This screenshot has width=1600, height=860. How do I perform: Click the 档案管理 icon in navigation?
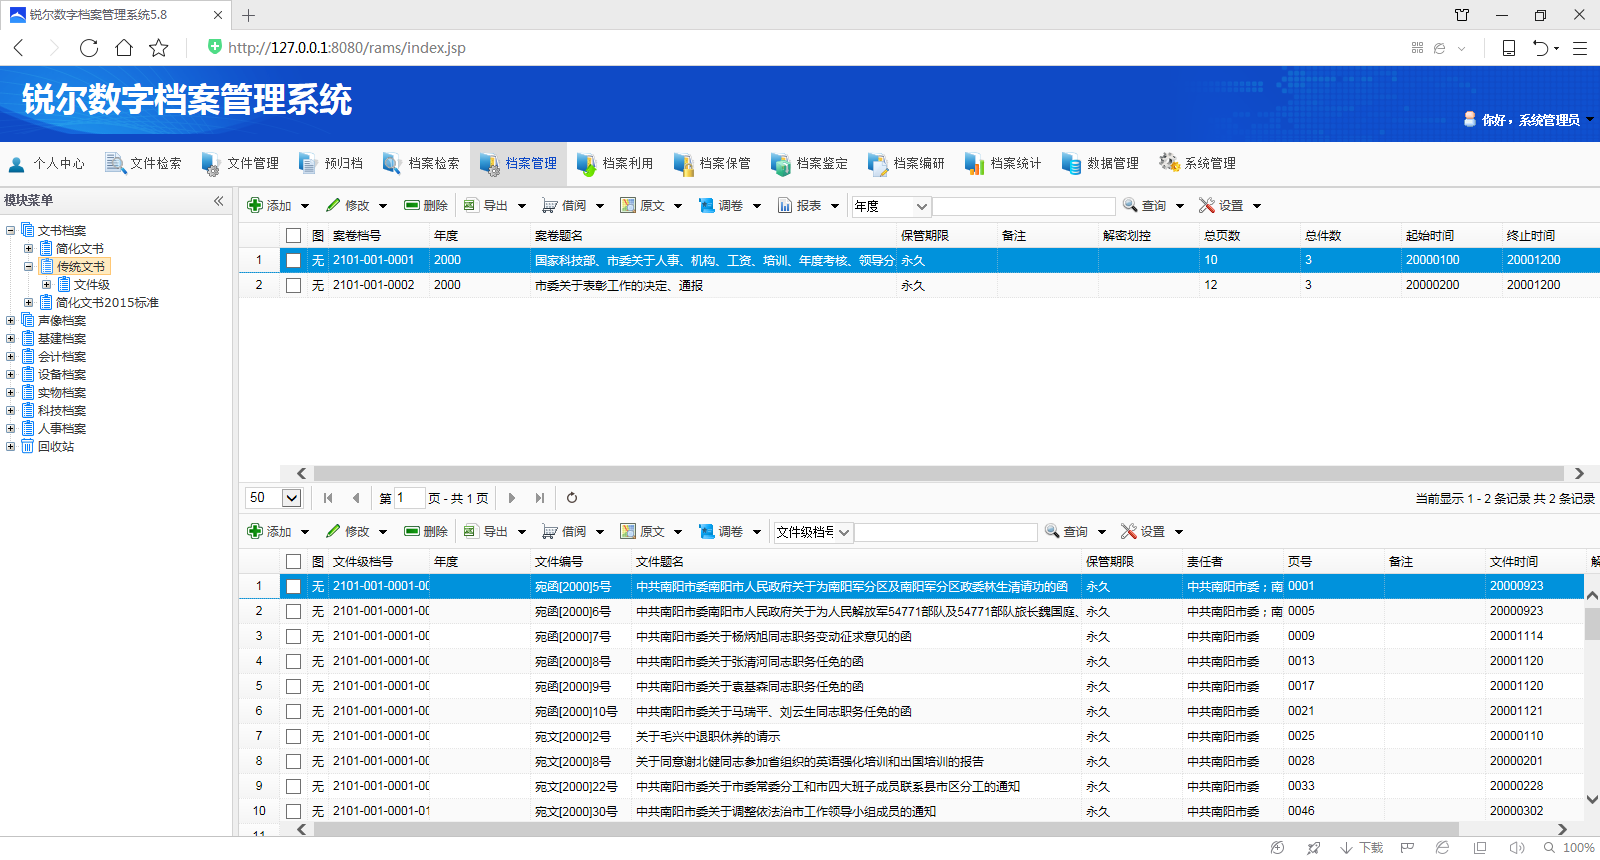pyautogui.click(x=489, y=164)
